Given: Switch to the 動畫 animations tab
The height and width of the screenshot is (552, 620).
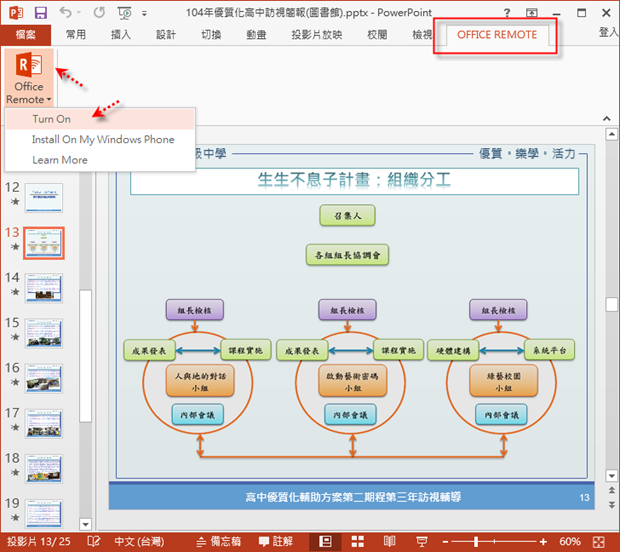Looking at the screenshot, I should point(256,35).
